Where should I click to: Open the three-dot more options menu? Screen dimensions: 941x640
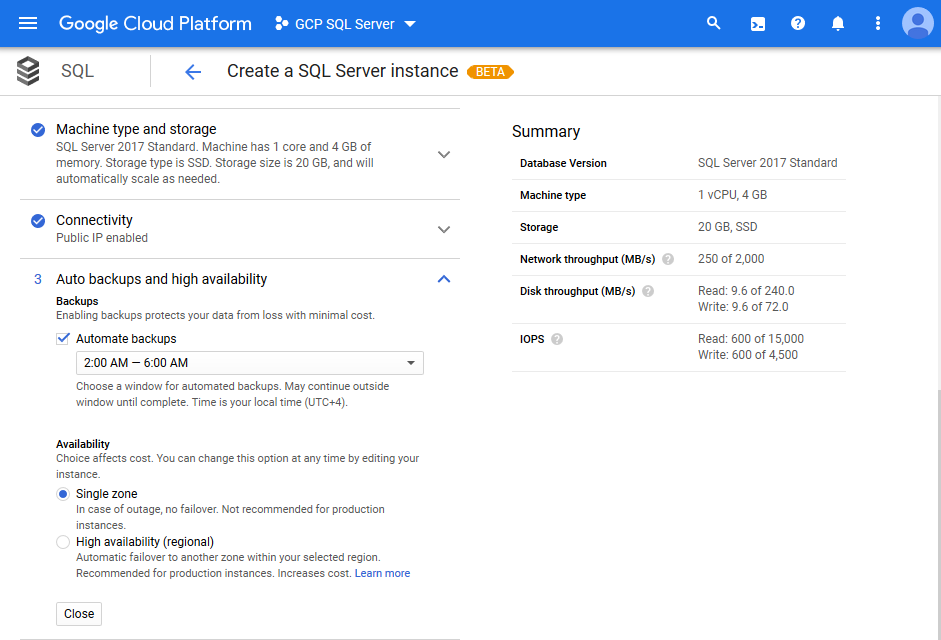point(877,23)
